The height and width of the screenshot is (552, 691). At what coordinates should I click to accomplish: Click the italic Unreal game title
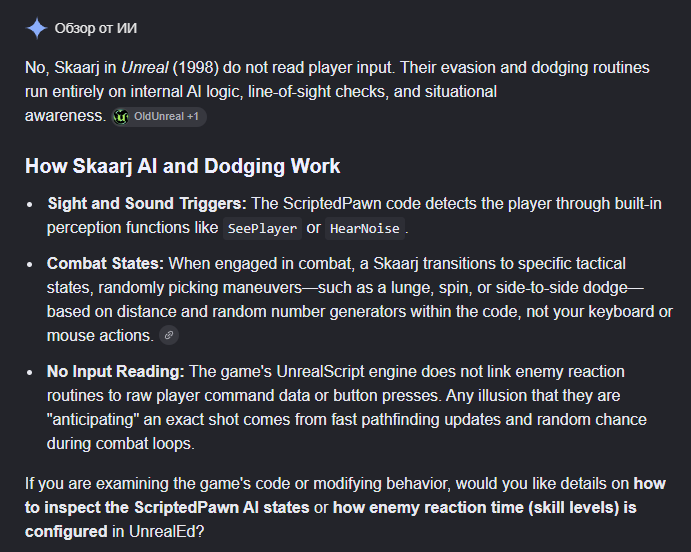[145, 68]
